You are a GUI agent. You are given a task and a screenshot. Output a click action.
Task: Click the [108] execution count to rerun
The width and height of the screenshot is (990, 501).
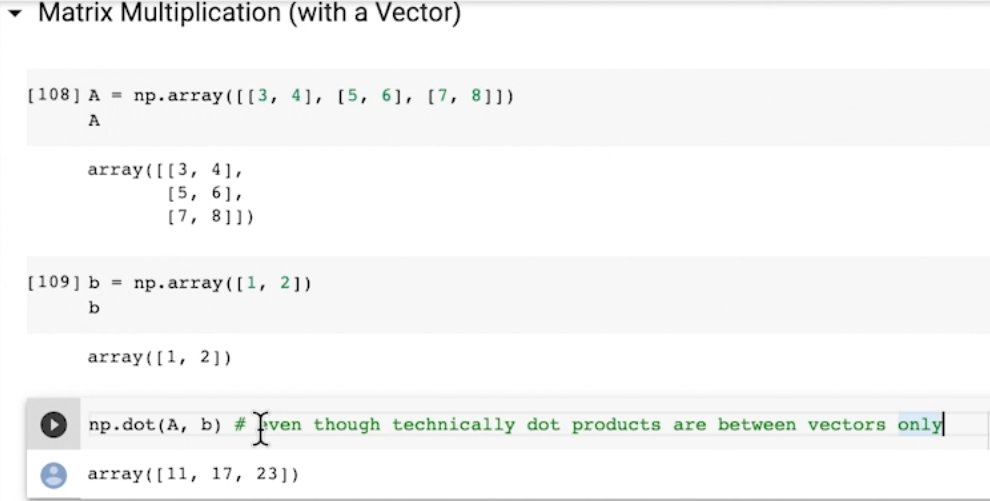(x=54, y=96)
